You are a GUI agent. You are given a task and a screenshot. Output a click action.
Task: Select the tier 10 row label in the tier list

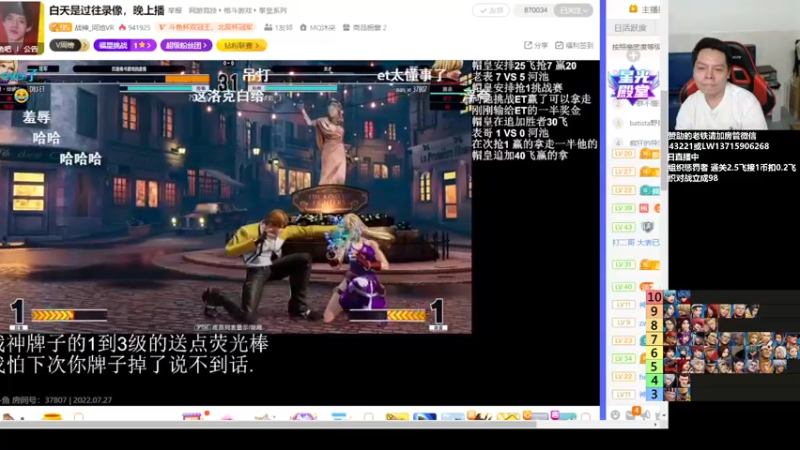pos(654,297)
